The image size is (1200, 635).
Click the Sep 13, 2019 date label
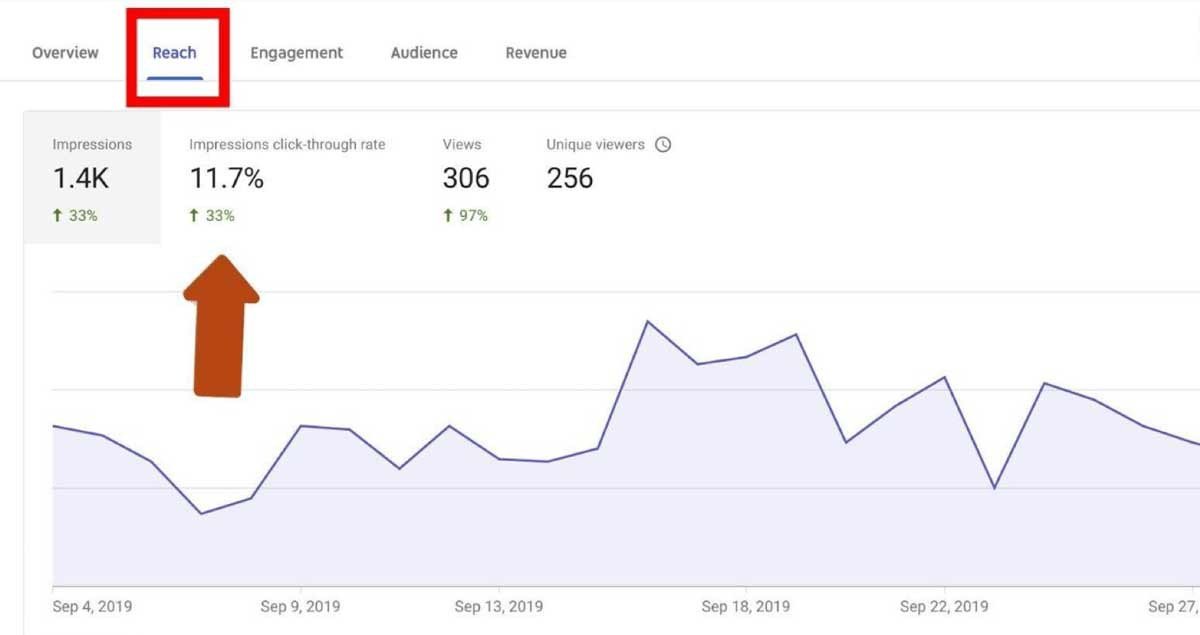pyautogui.click(x=499, y=606)
